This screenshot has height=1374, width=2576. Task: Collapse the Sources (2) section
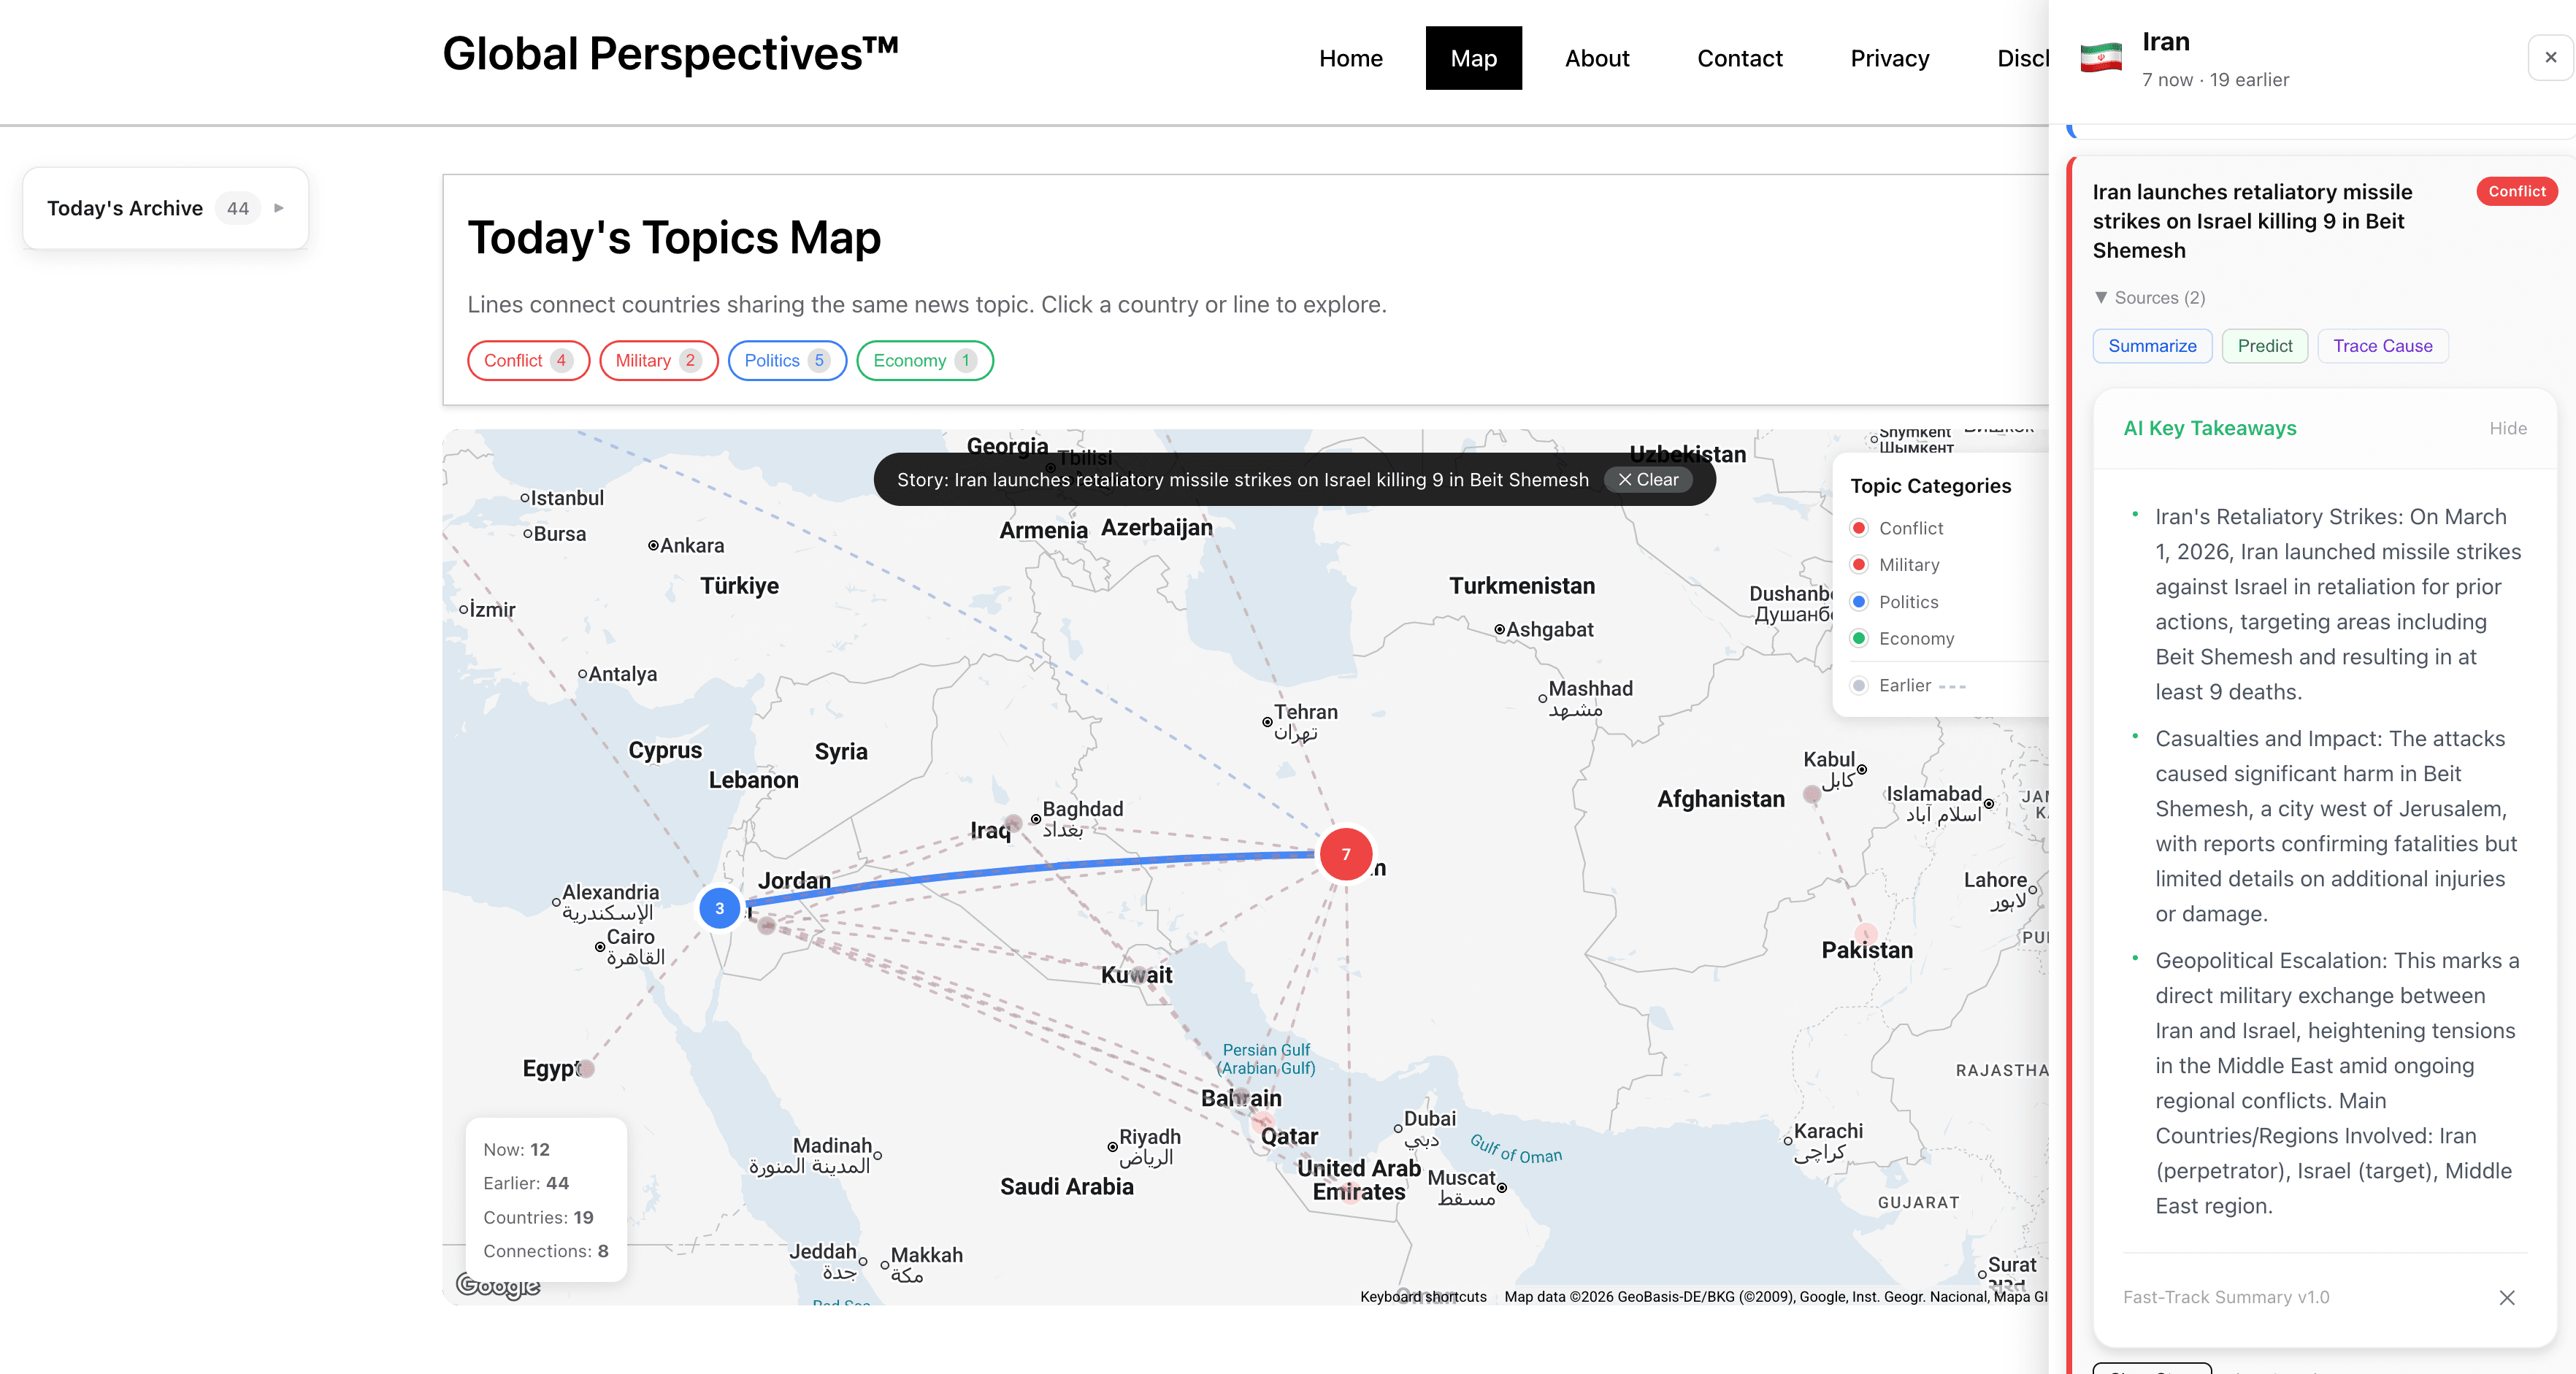click(2150, 297)
